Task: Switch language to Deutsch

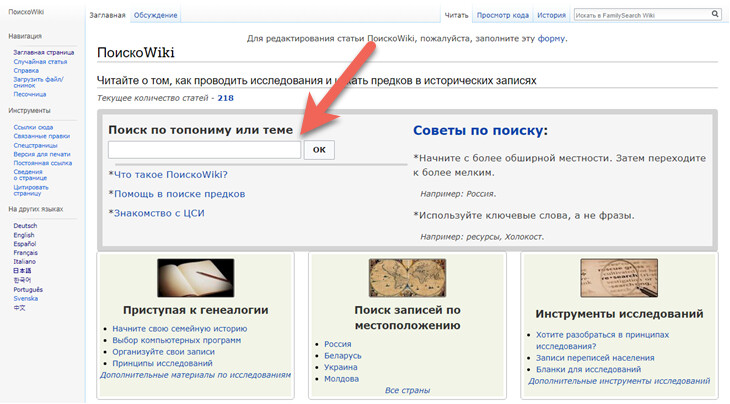Action: coord(25,226)
